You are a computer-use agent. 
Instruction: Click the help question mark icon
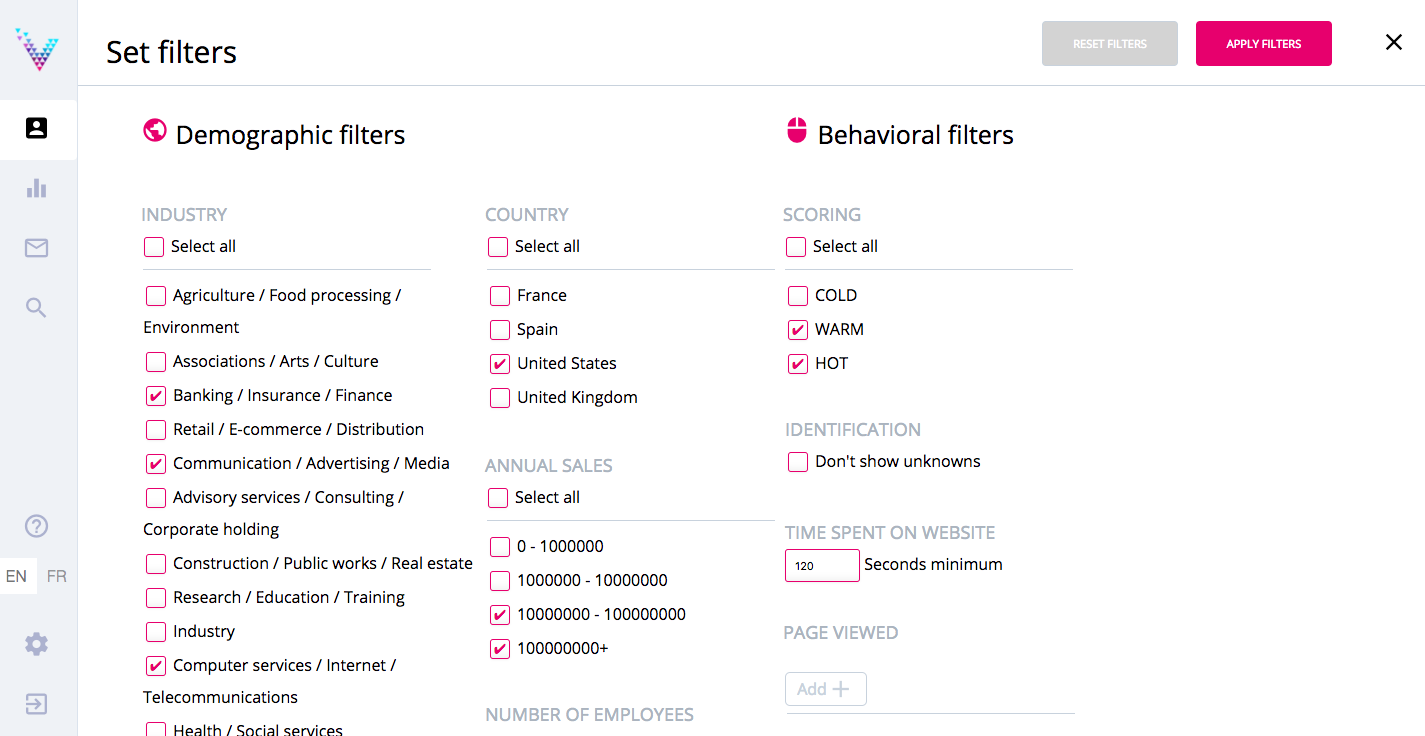[37, 526]
